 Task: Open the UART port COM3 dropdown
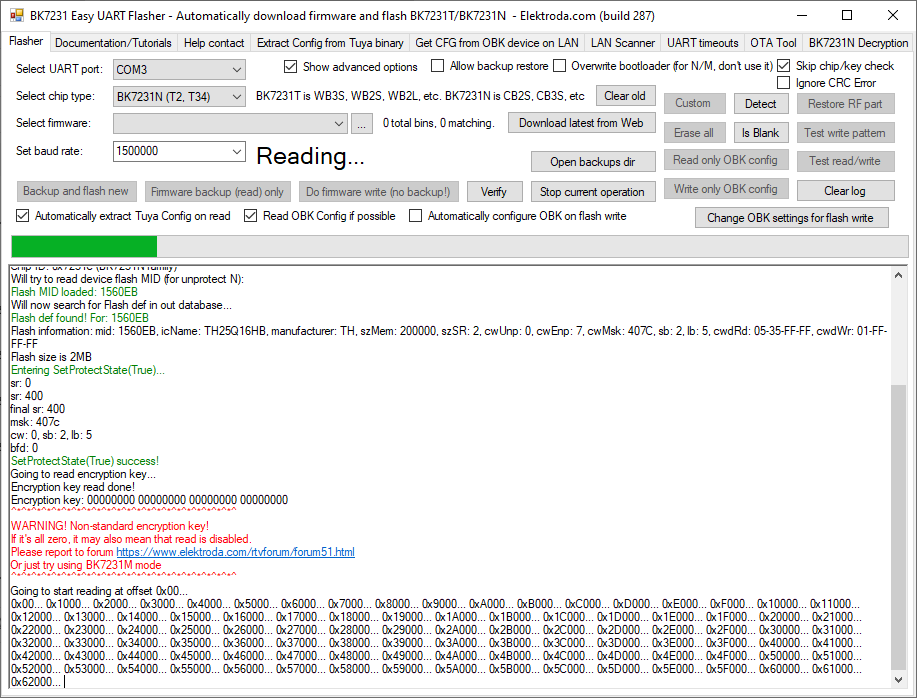179,70
